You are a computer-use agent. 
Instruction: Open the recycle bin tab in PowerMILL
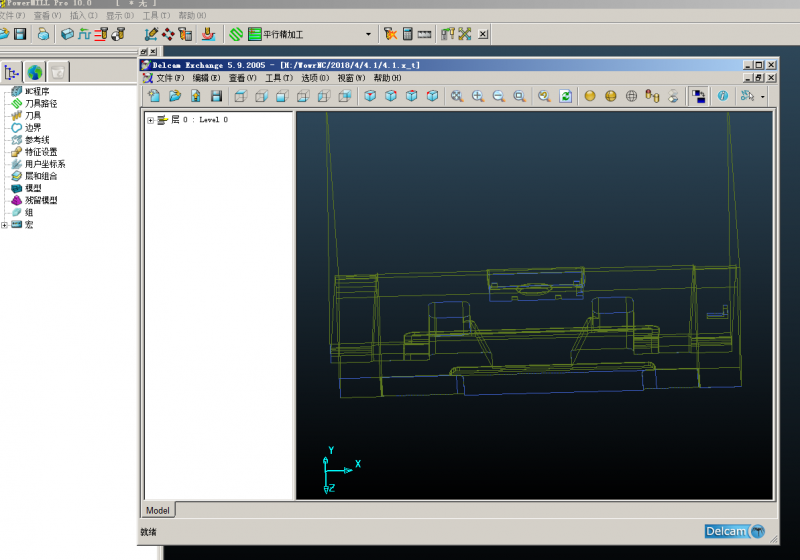[58, 72]
